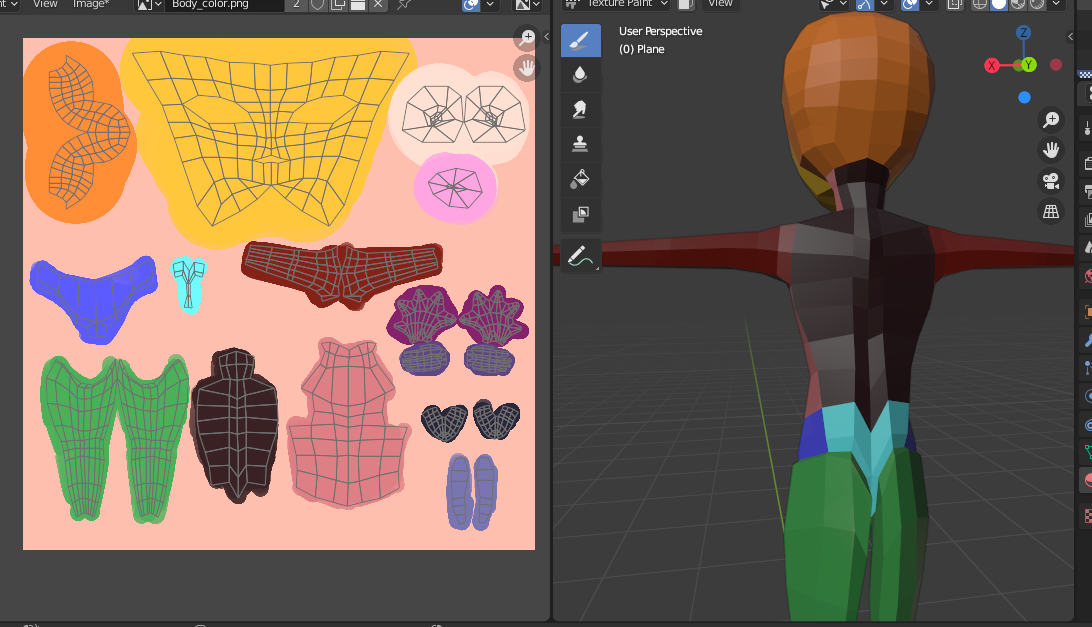Screen dimensions: 1092x627
Task: Click the new image duplicate icon
Action: click(338, 4)
